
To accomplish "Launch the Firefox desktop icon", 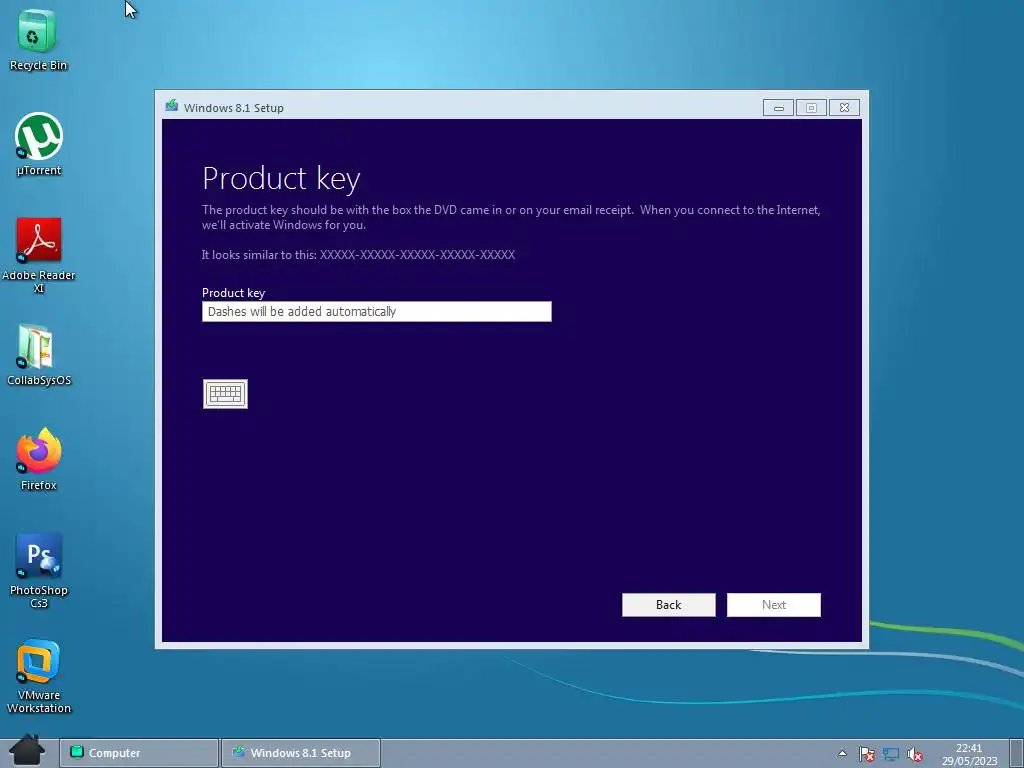I will click(x=39, y=459).
